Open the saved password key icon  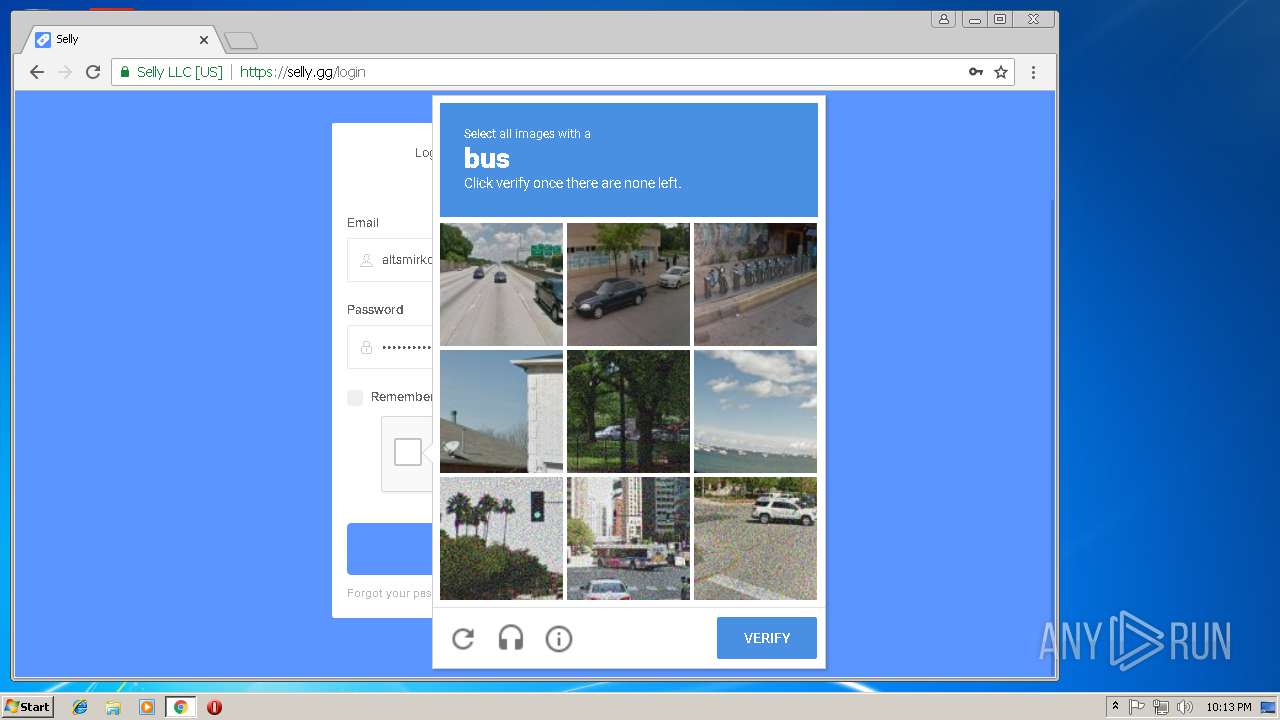(x=976, y=72)
